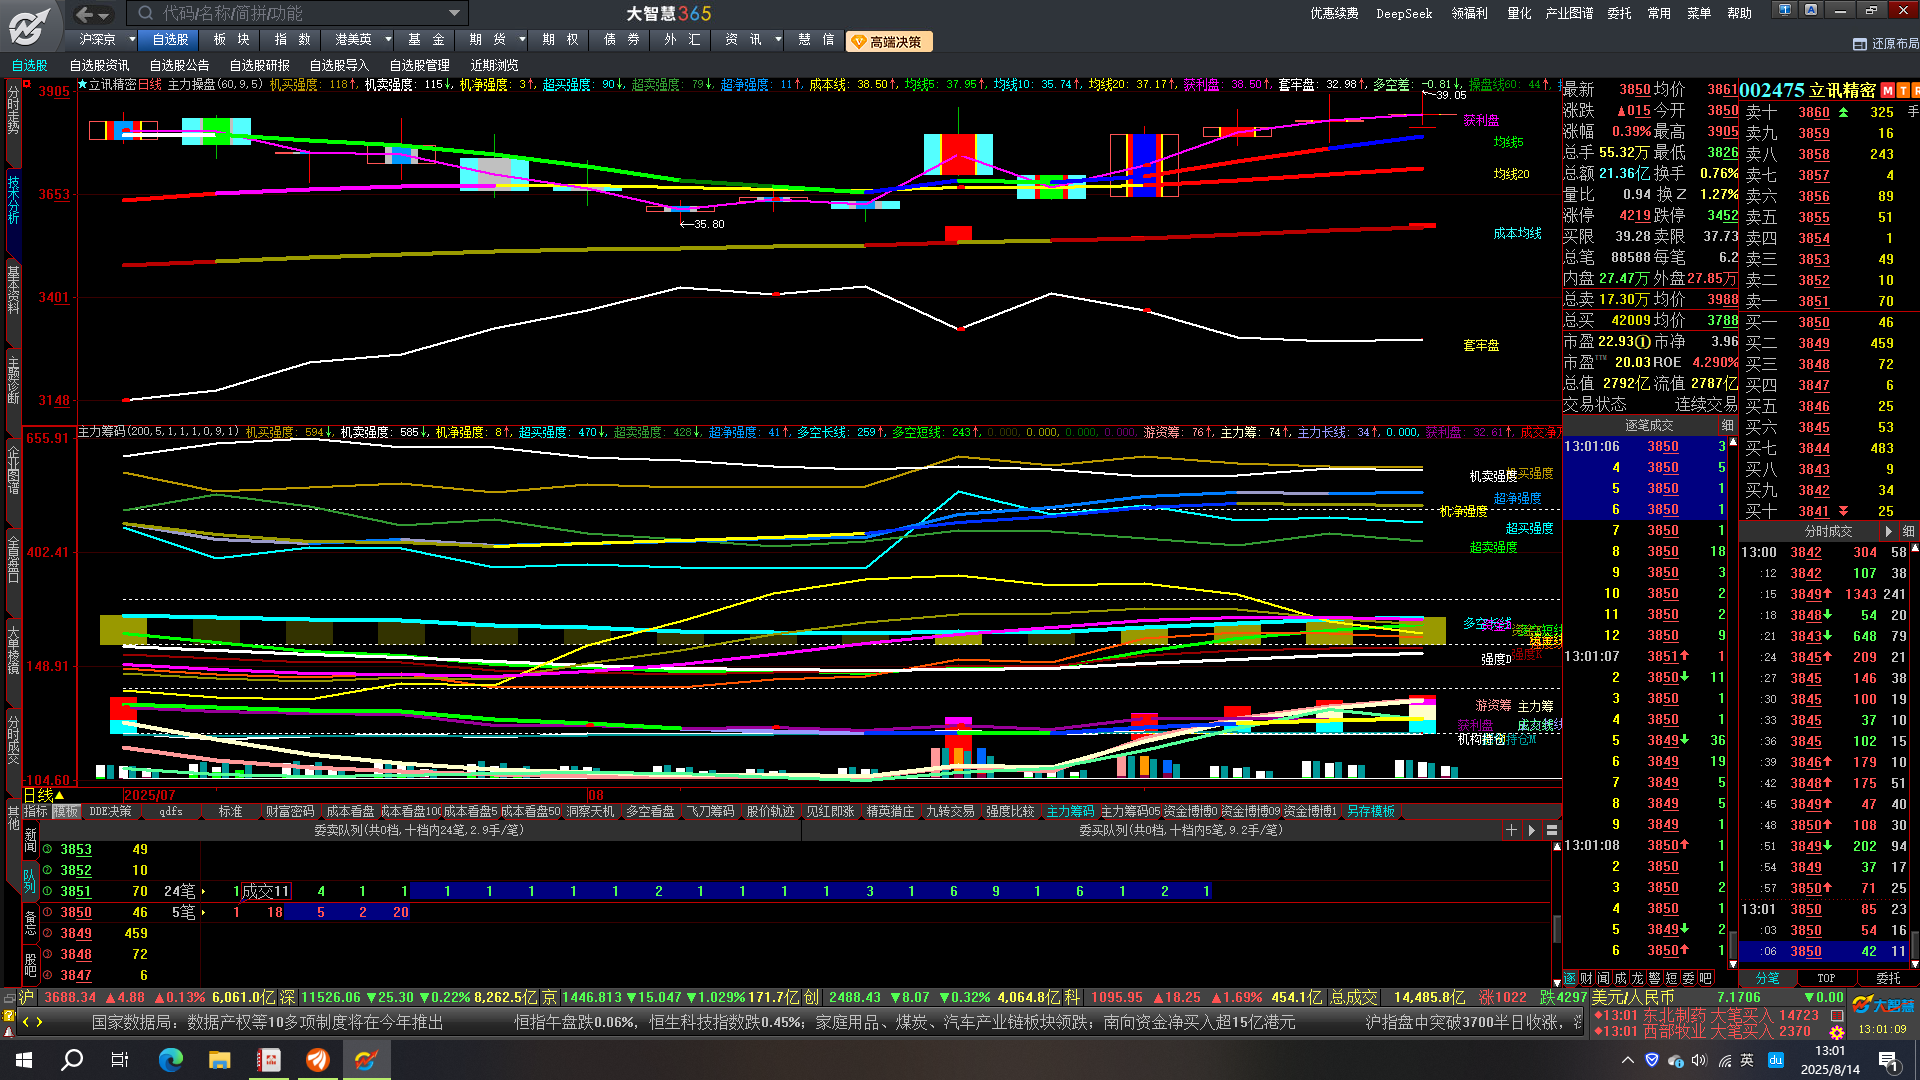Click the 分时成交 list scrollbar down arrow
The width and height of the screenshot is (1920, 1080).
point(1915,965)
